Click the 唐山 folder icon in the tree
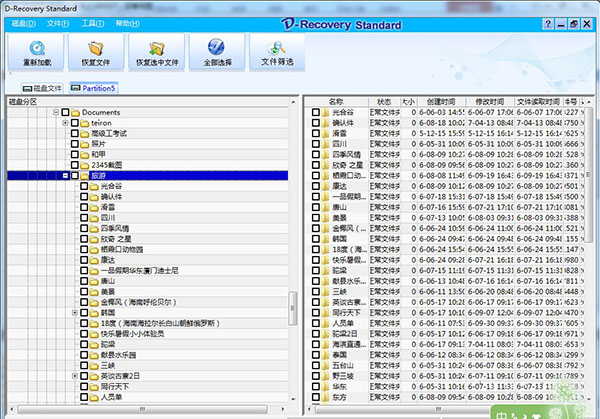This screenshot has height=419, width=600. pyautogui.click(x=94, y=281)
